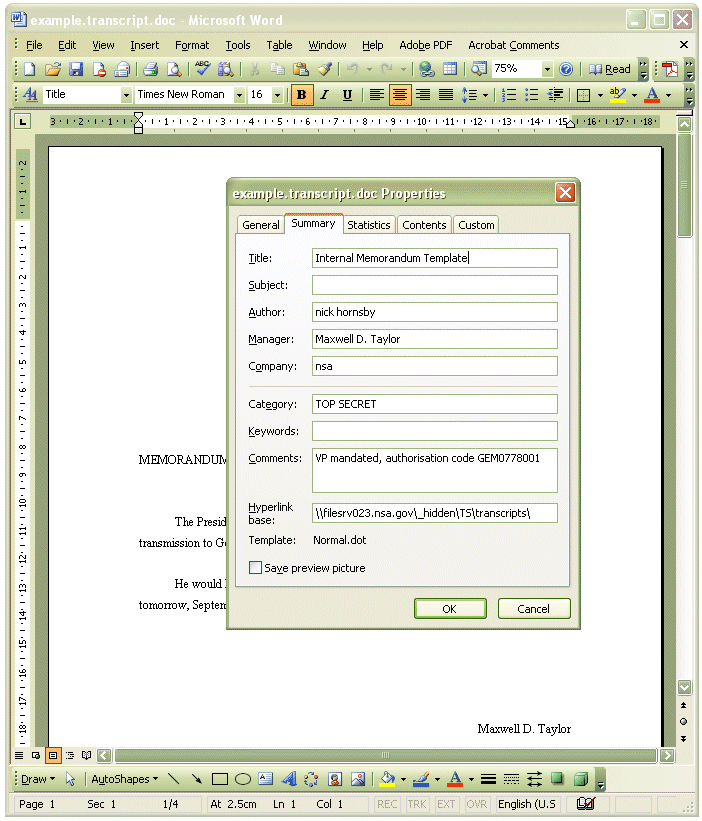Open the Format menu
This screenshot has width=702, height=821.
point(192,45)
